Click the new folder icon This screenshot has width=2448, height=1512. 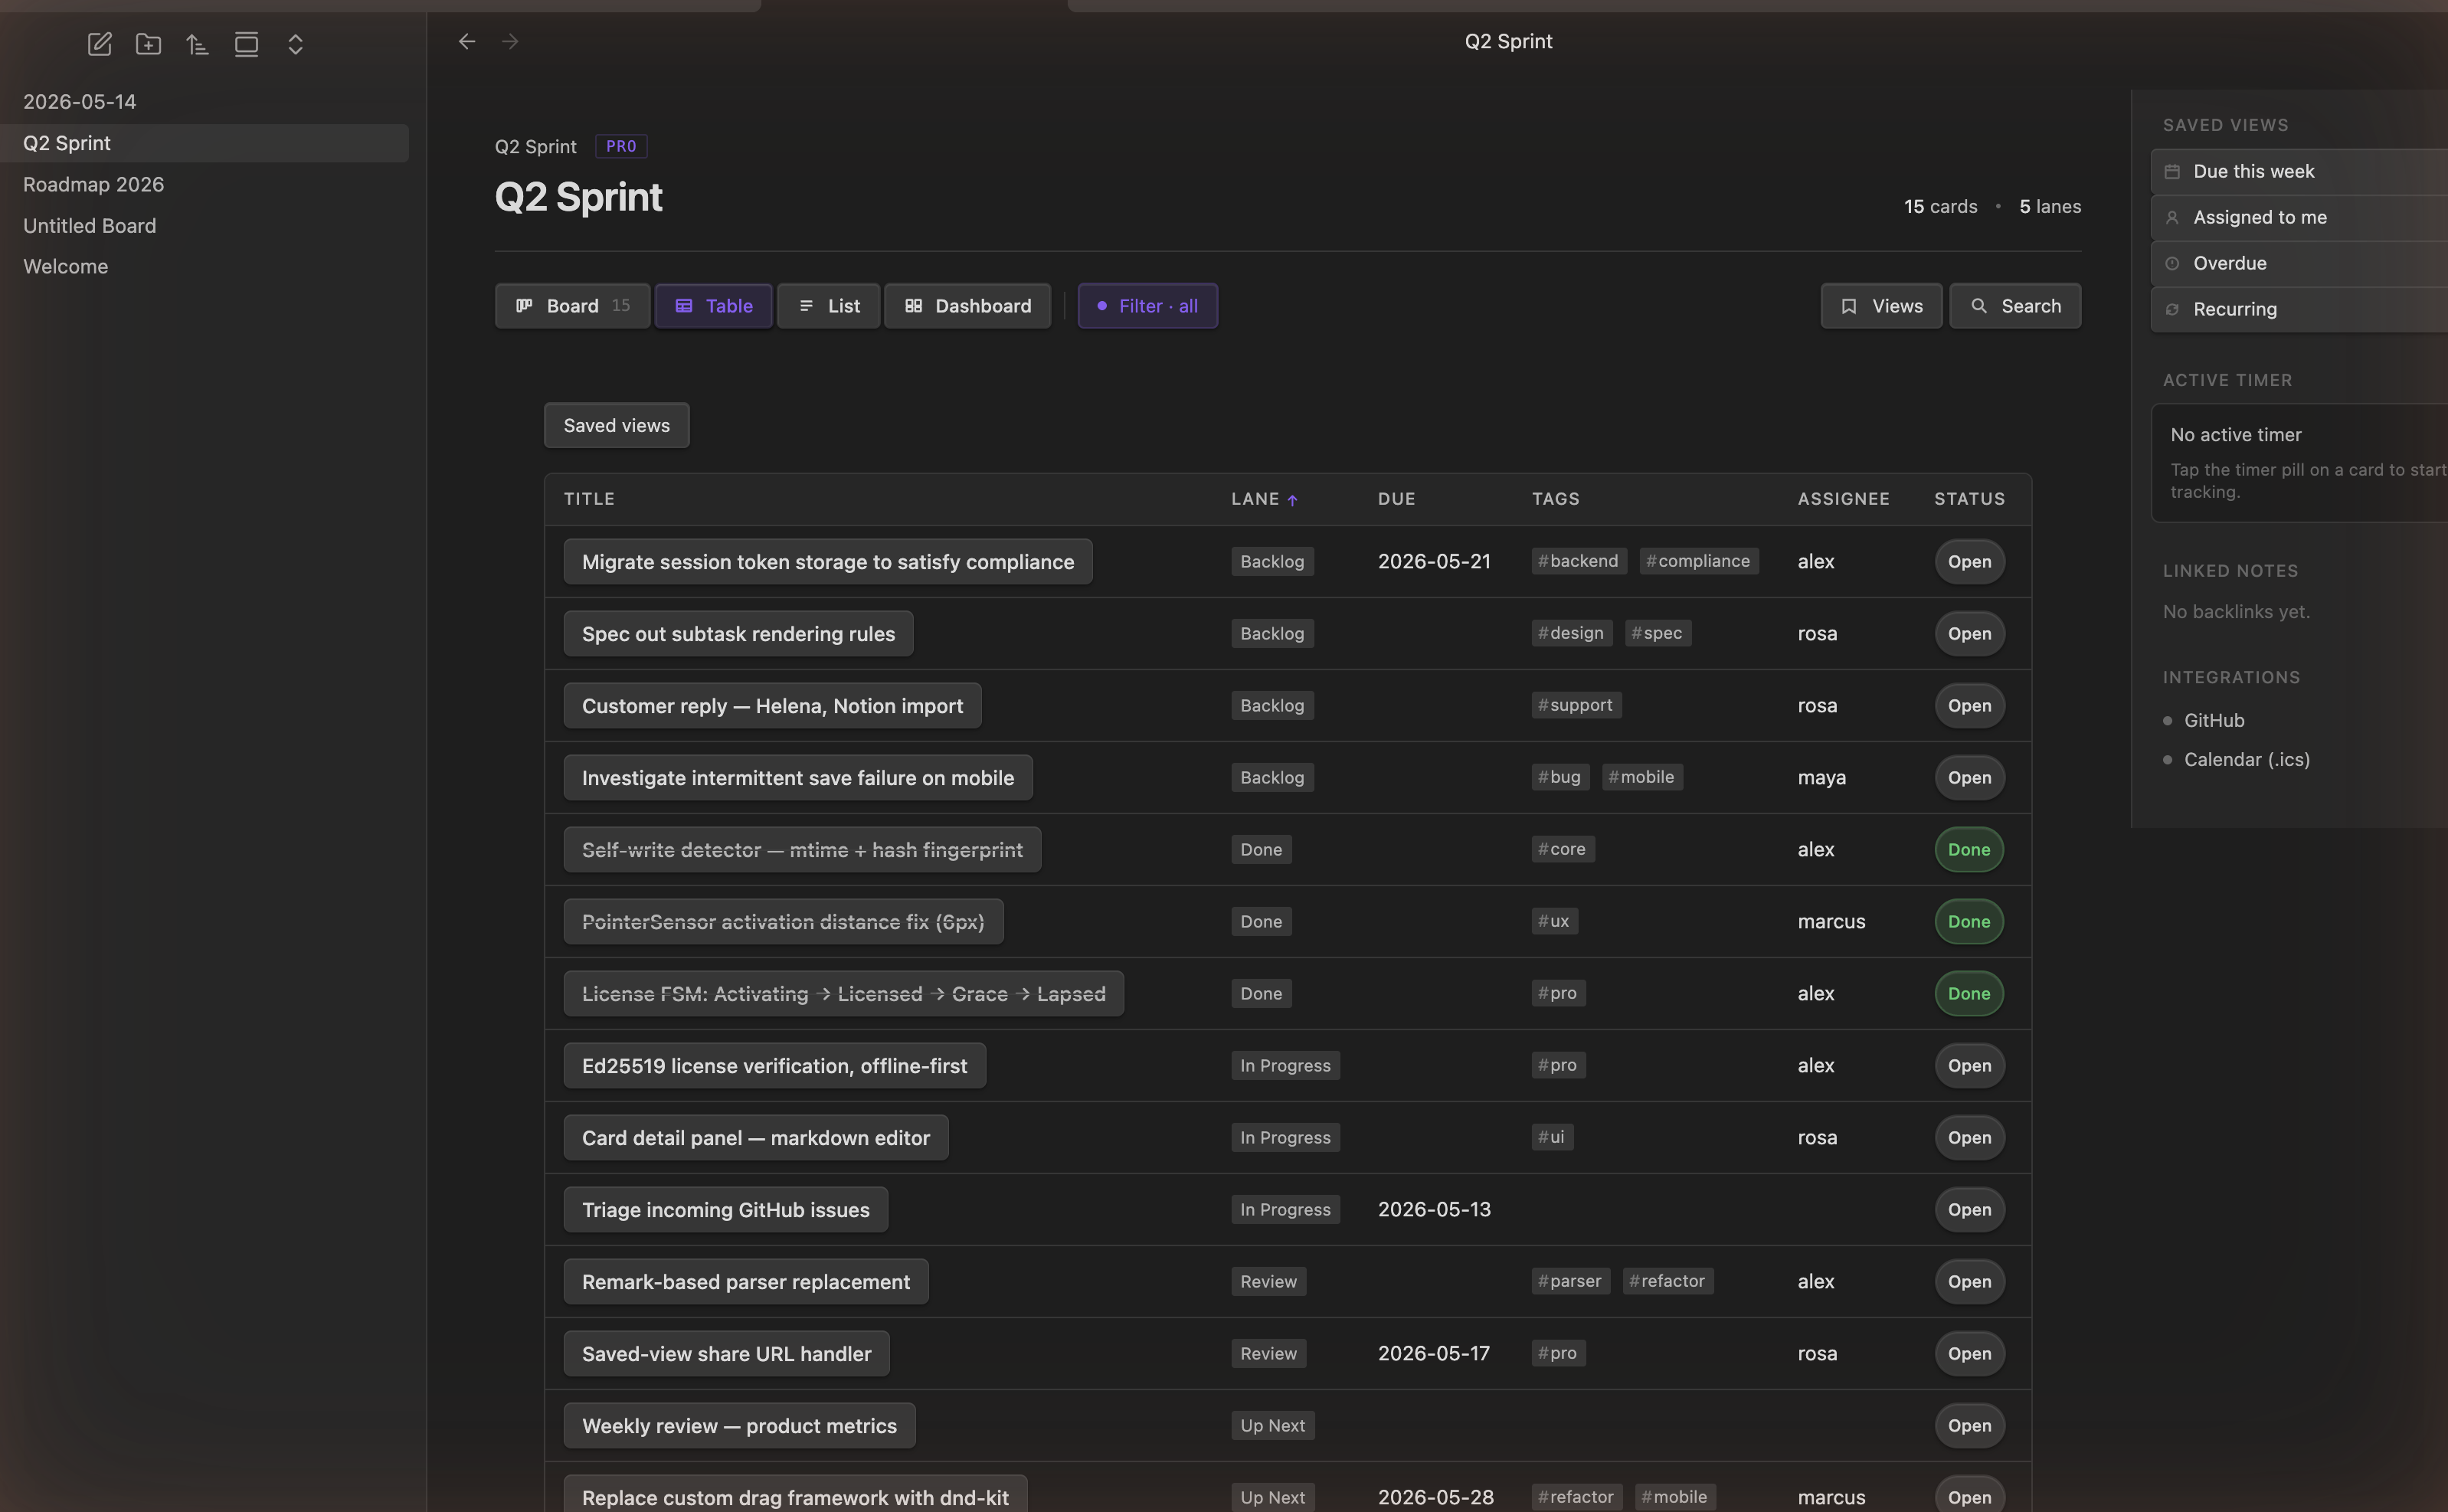(x=148, y=44)
